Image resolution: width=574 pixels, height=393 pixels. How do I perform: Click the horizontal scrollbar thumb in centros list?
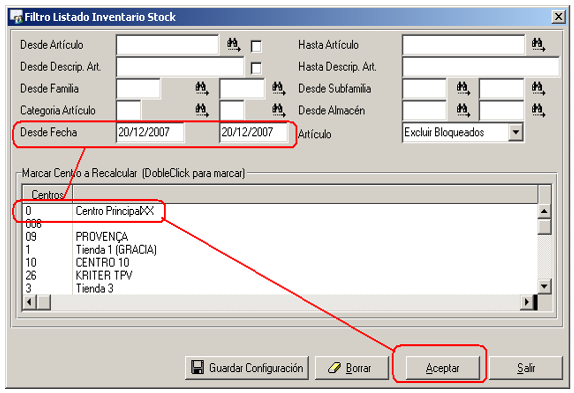coord(44,302)
